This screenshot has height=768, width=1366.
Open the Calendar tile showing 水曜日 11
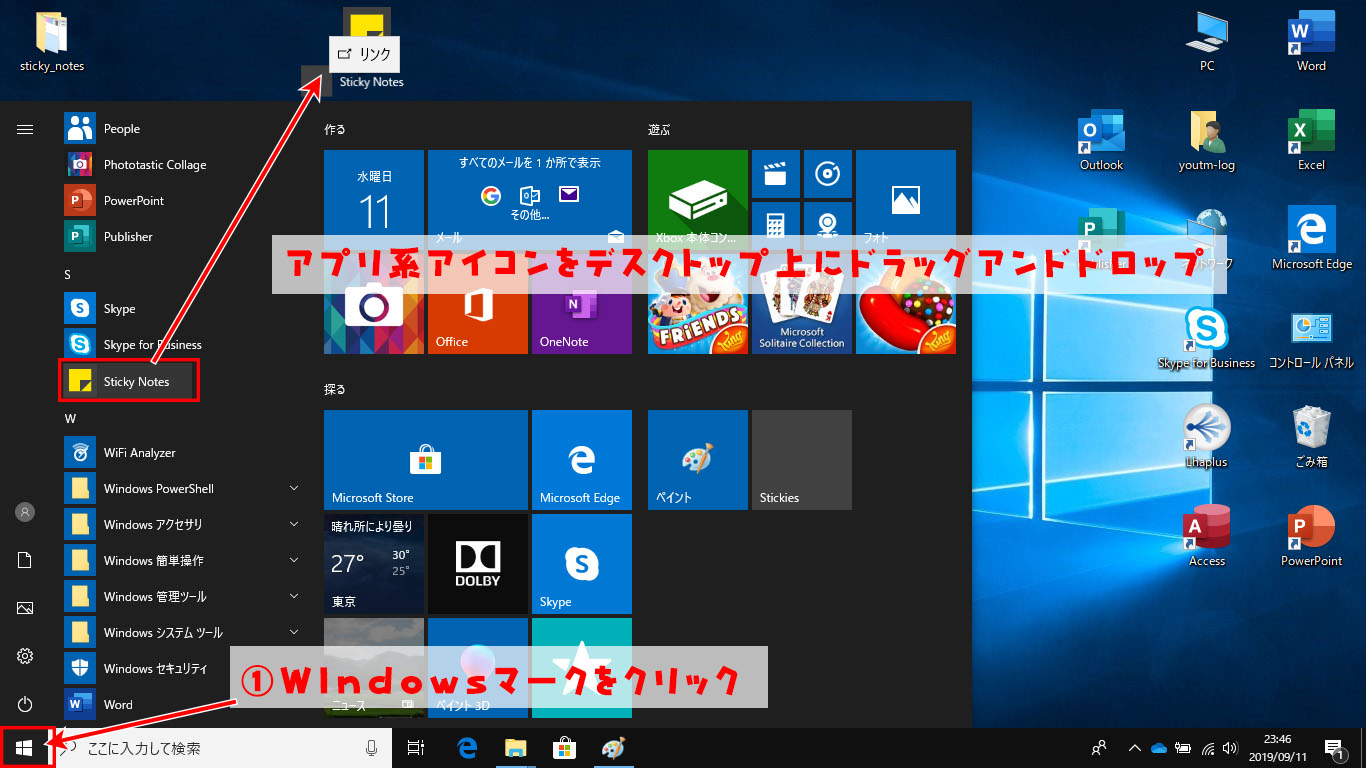[374, 200]
